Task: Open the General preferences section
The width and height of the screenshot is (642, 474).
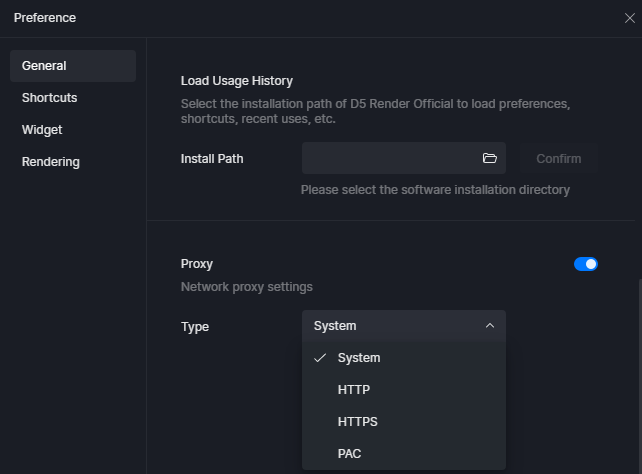Action: (x=73, y=66)
